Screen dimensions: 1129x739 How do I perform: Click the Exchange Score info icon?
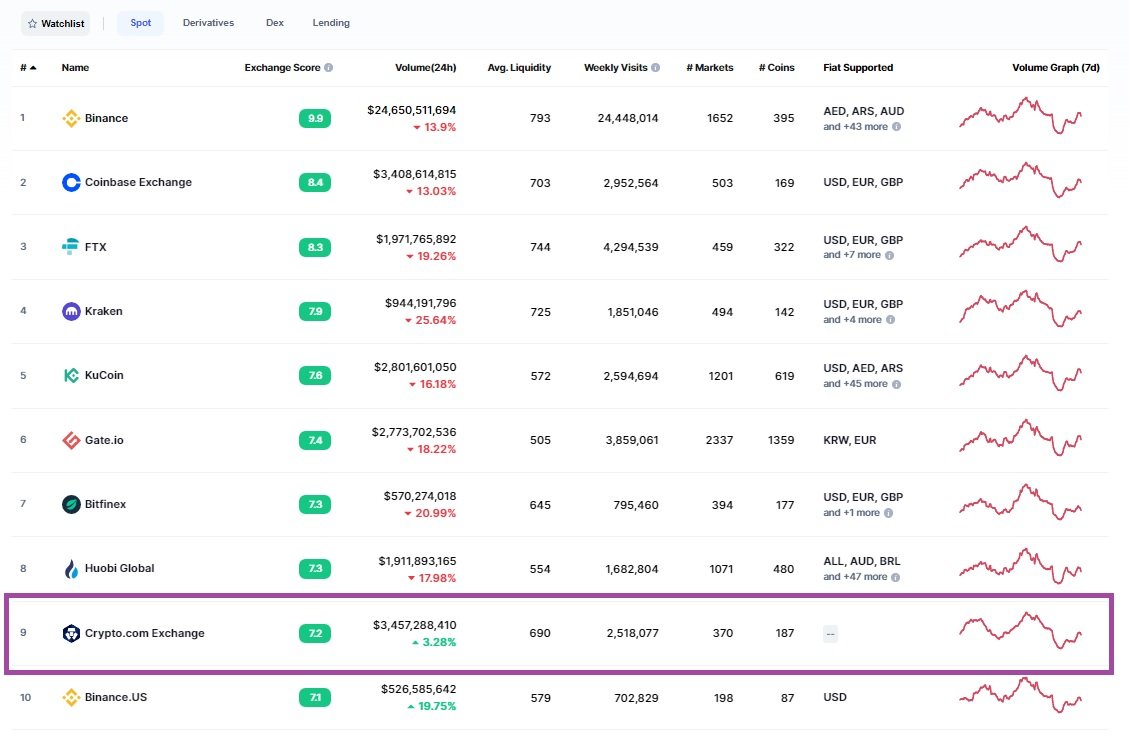(x=328, y=68)
